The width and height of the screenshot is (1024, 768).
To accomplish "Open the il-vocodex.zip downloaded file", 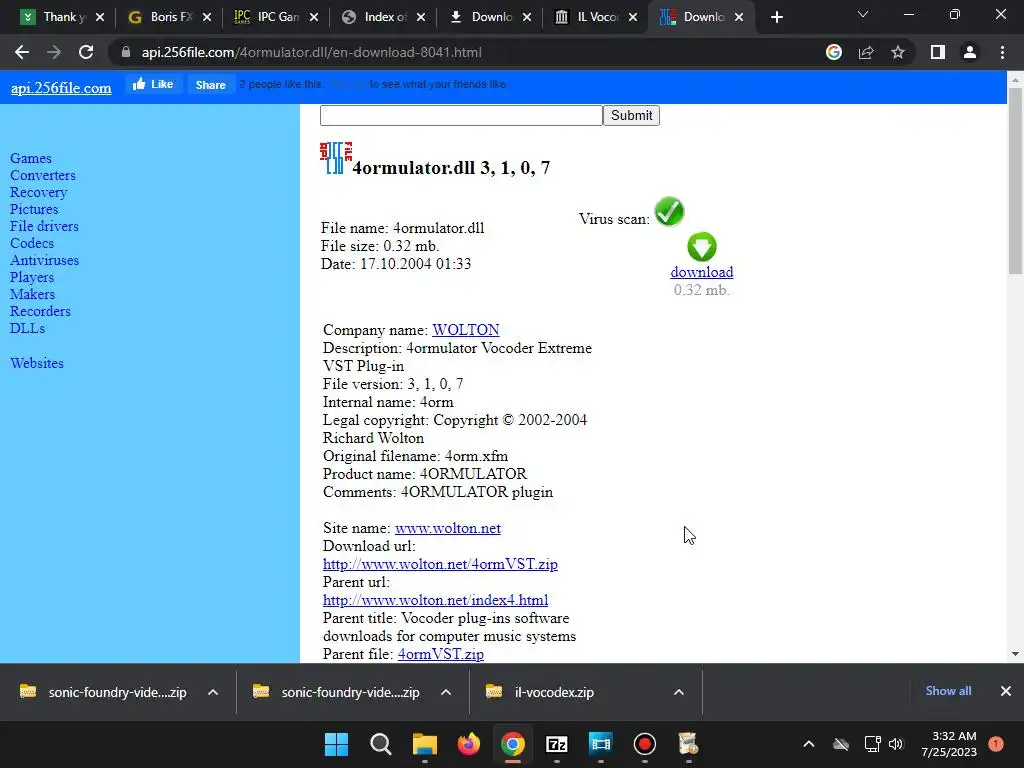I will point(554,692).
